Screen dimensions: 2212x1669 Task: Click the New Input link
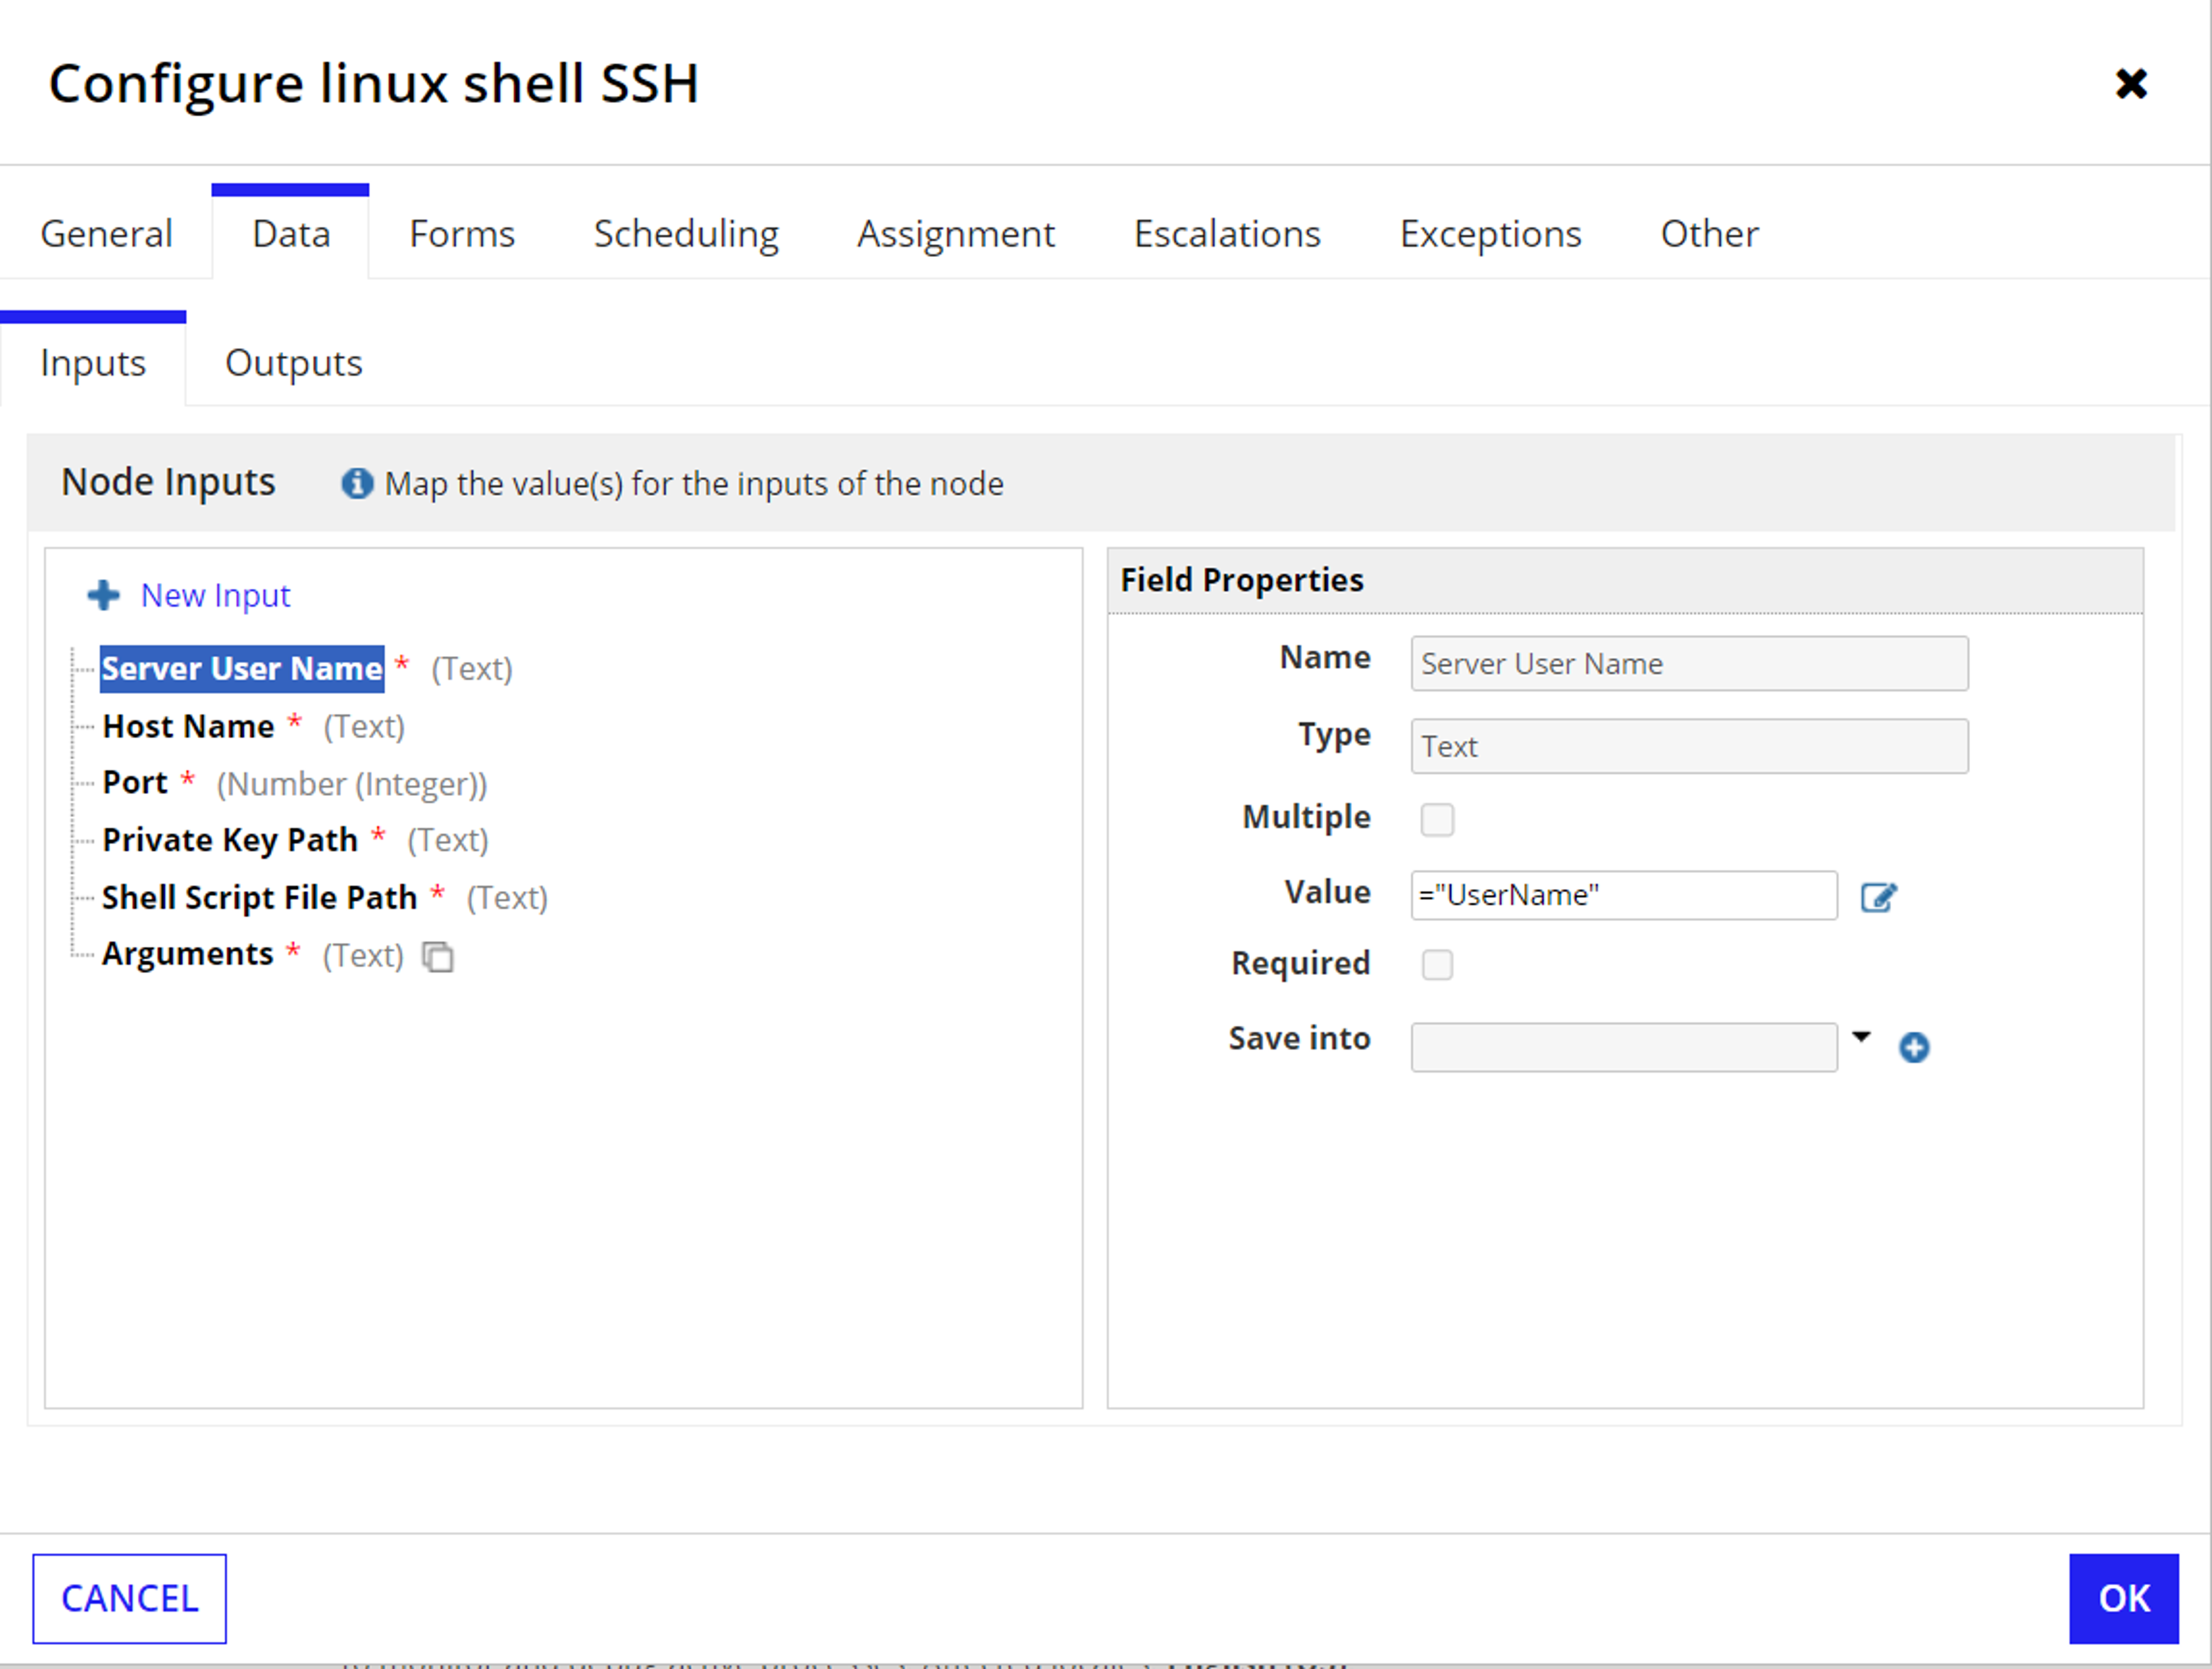coord(215,595)
